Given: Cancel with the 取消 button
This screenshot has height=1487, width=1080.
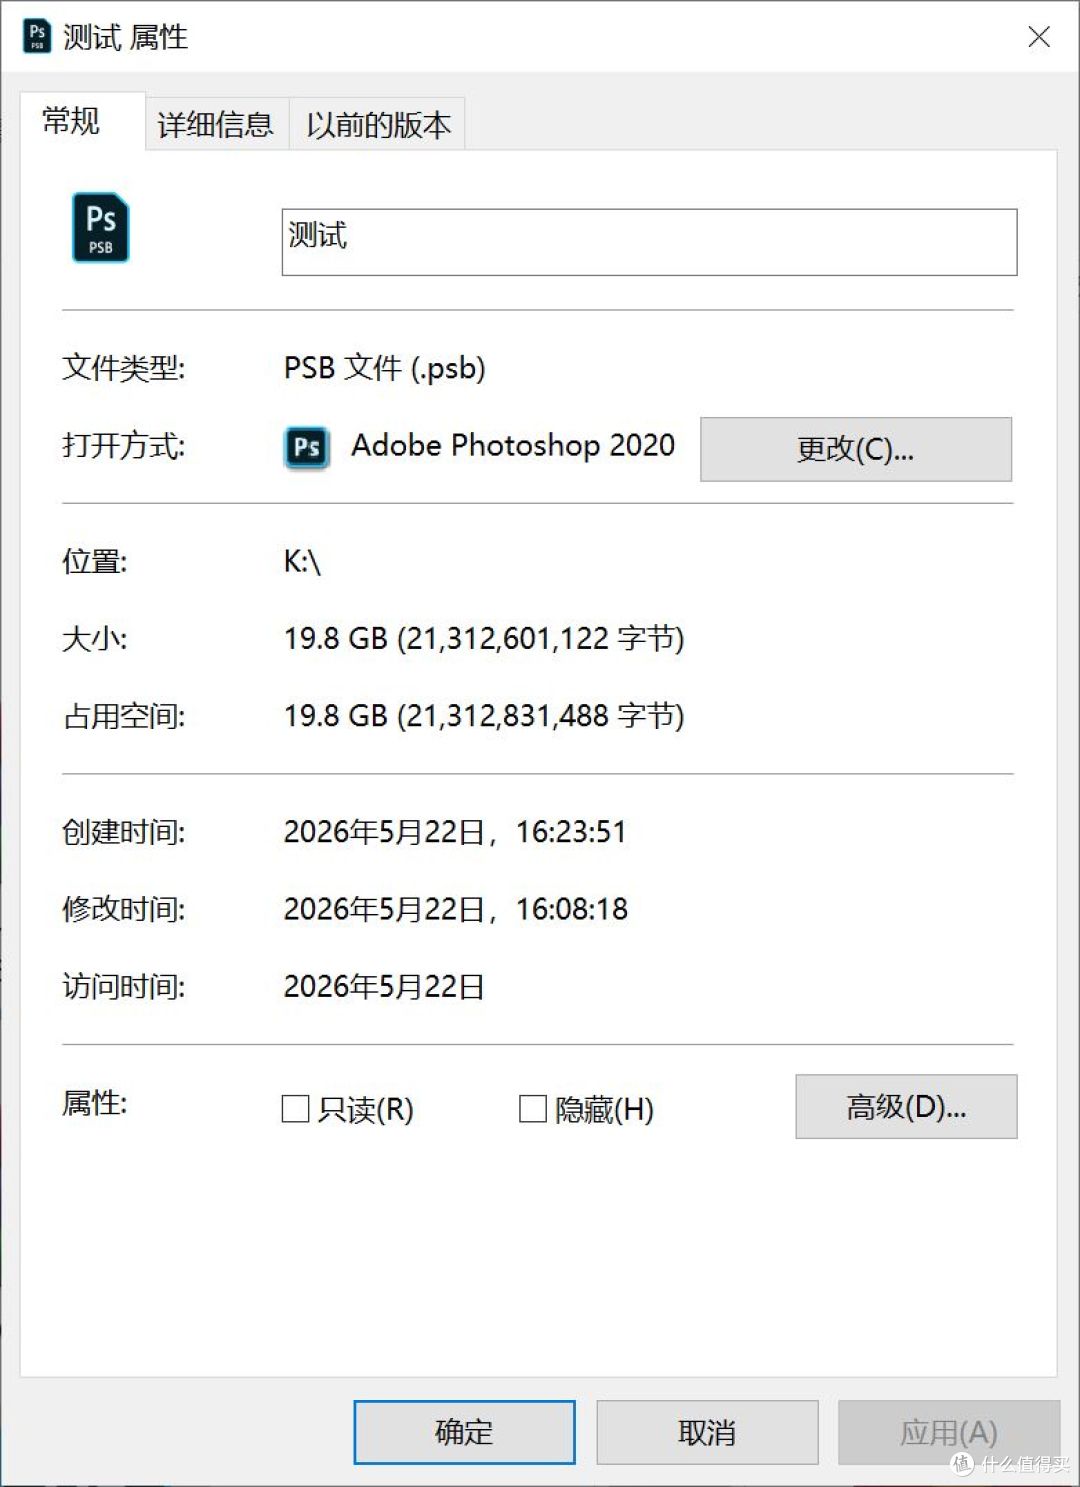Looking at the screenshot, I should click(x=707, y=1432).
